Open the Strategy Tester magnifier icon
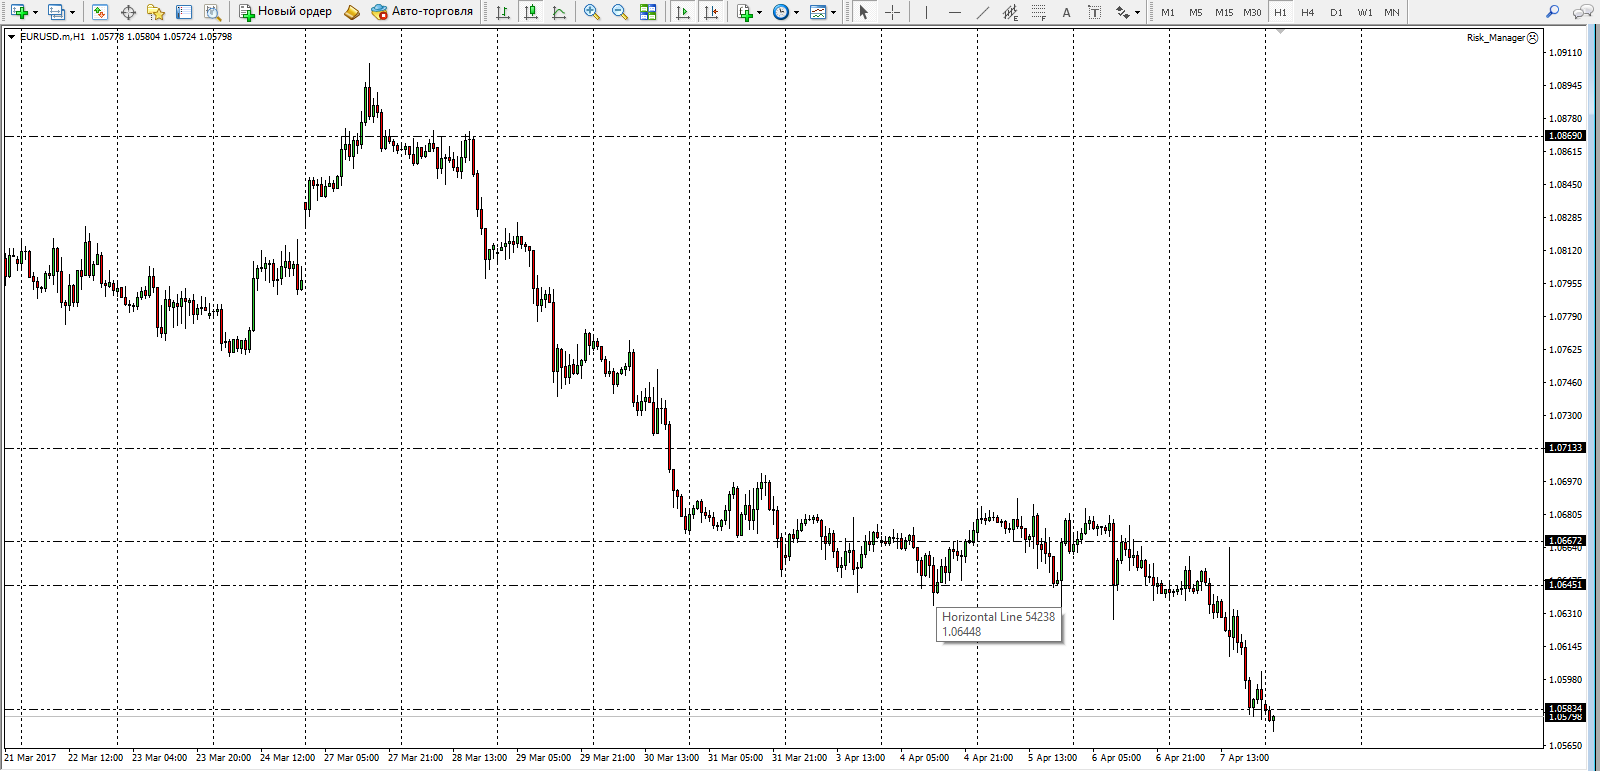 coord(212,12)
